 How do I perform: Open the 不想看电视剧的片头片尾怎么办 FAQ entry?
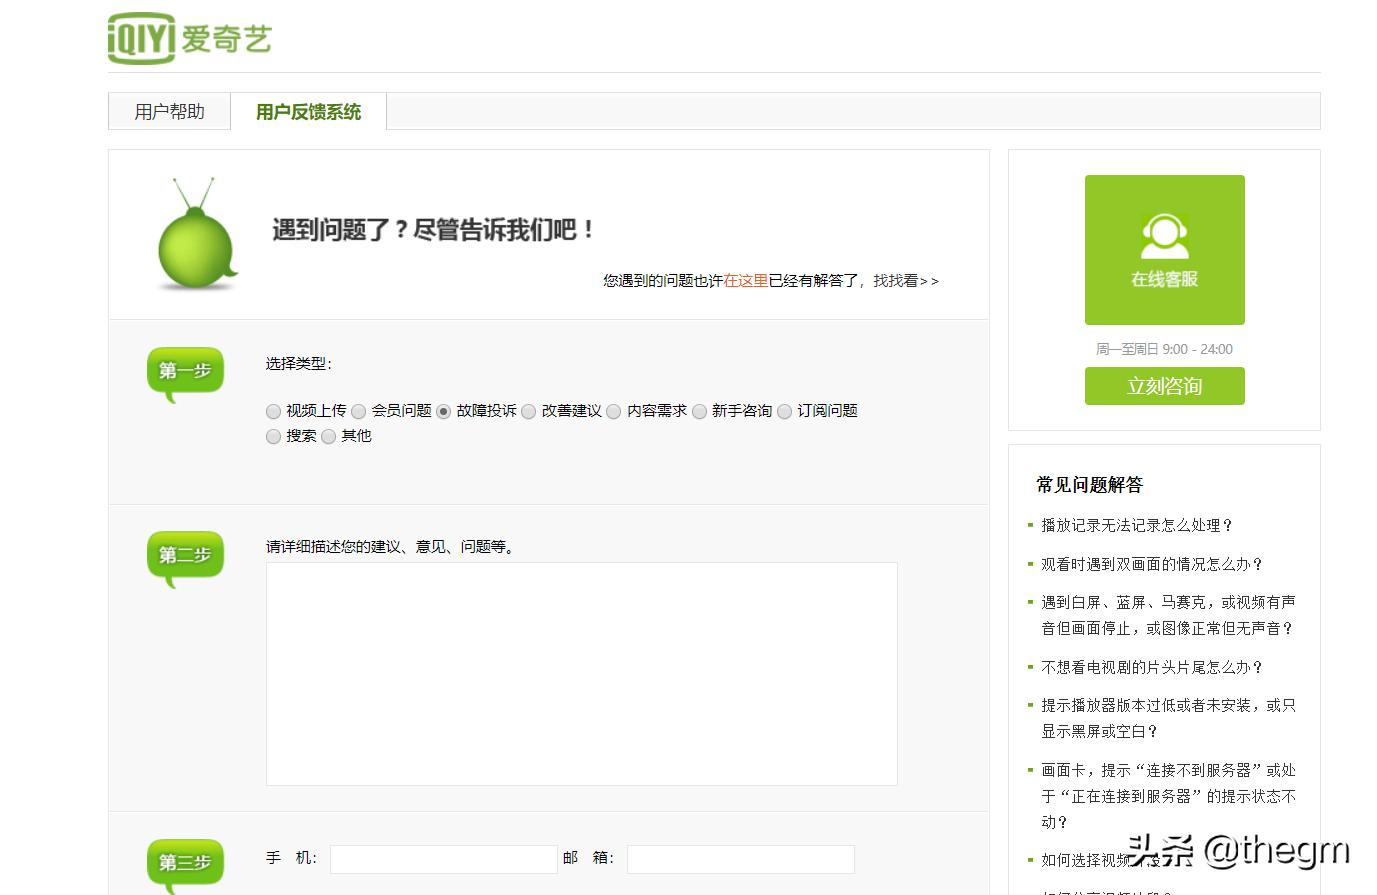[x=1152, y=667]
